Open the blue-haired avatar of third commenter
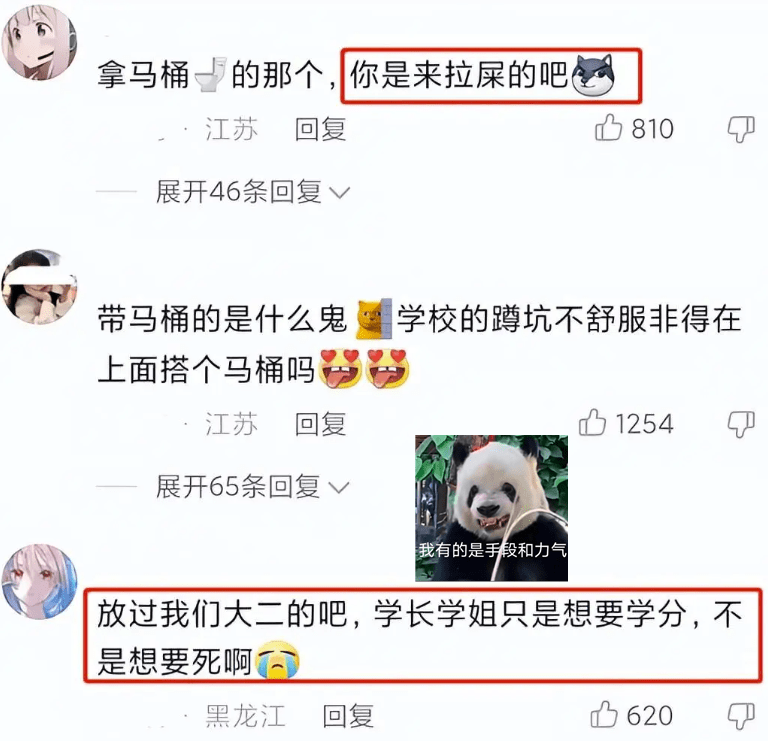Screen dimensions: 768x741 click(x=39, y=582)
